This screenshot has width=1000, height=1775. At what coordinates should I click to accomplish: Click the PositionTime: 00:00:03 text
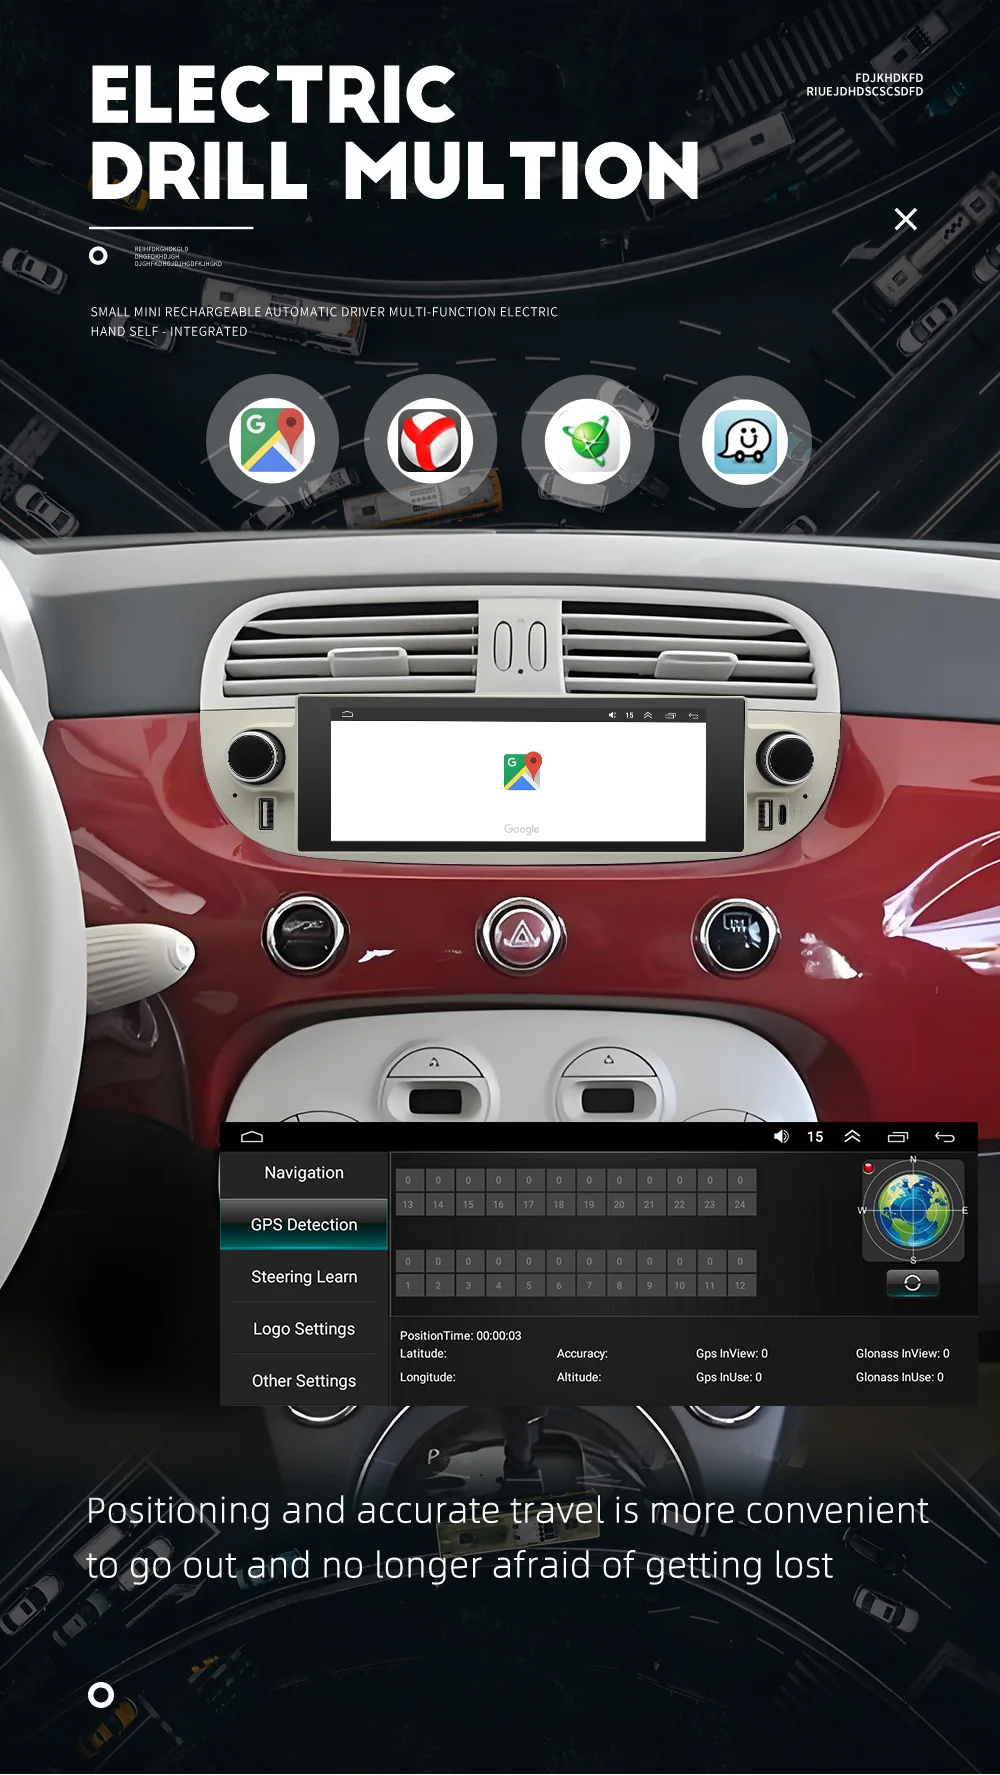click(x=461, y=1336)
